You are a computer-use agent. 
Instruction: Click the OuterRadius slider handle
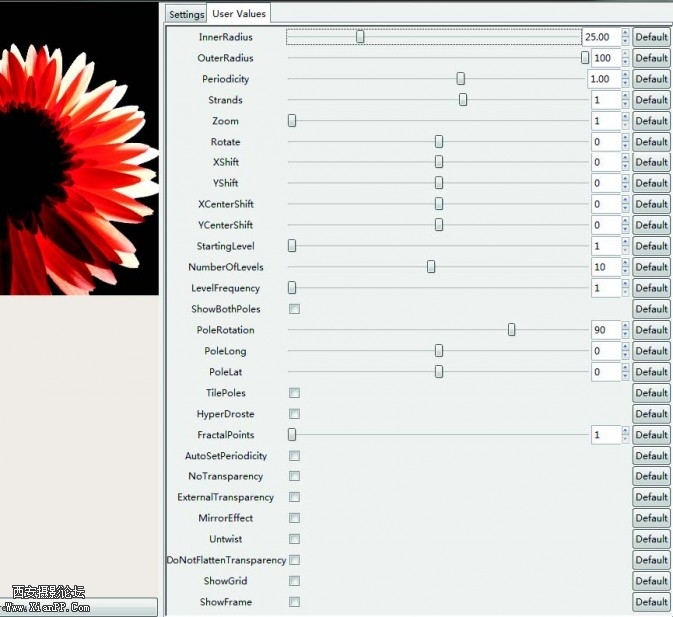585,57
